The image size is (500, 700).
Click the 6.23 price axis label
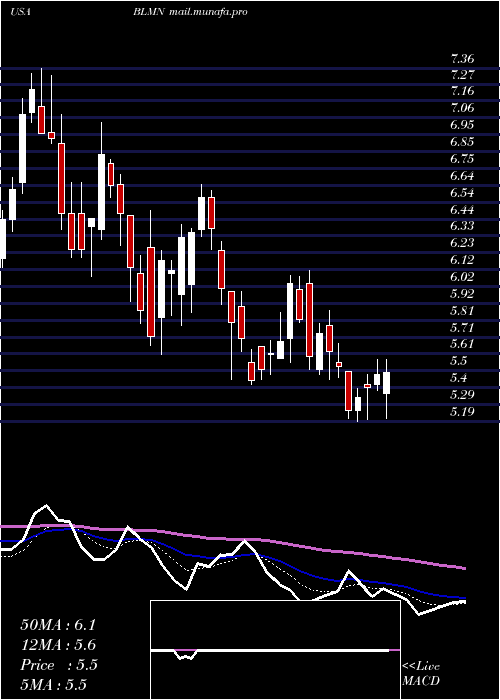click(x=462, y=243)
